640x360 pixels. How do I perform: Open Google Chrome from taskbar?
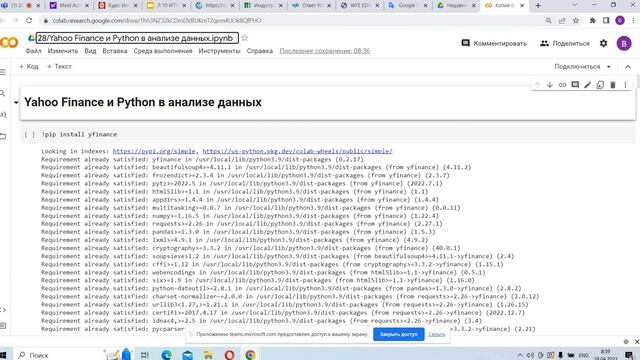click(x=250, y=355)
